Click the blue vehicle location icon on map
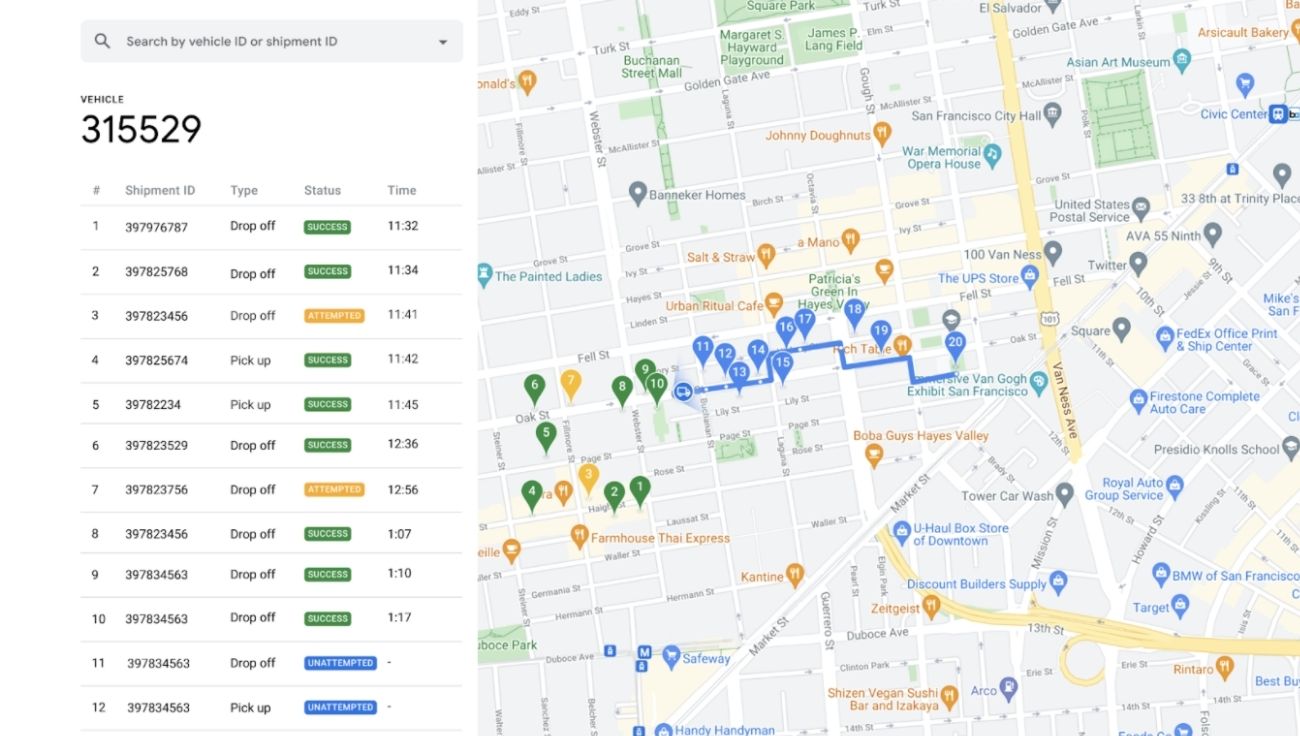Viewport: 1300px width, 736px height. pyautogui.click(x=683, y=392)
